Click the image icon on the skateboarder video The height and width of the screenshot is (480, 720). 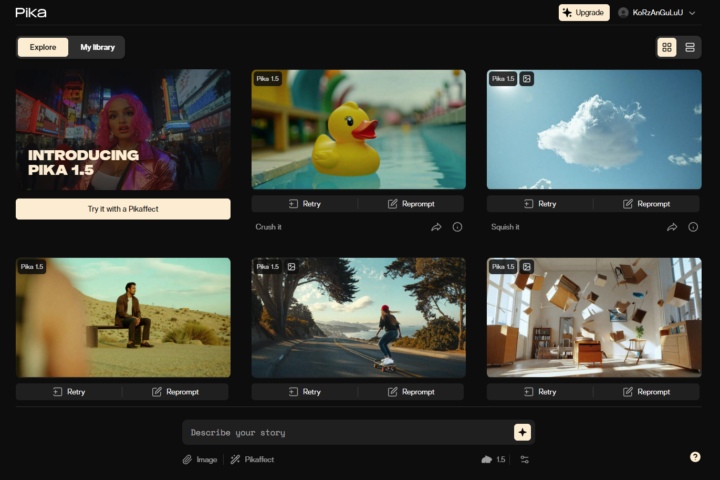coord(291,266)
